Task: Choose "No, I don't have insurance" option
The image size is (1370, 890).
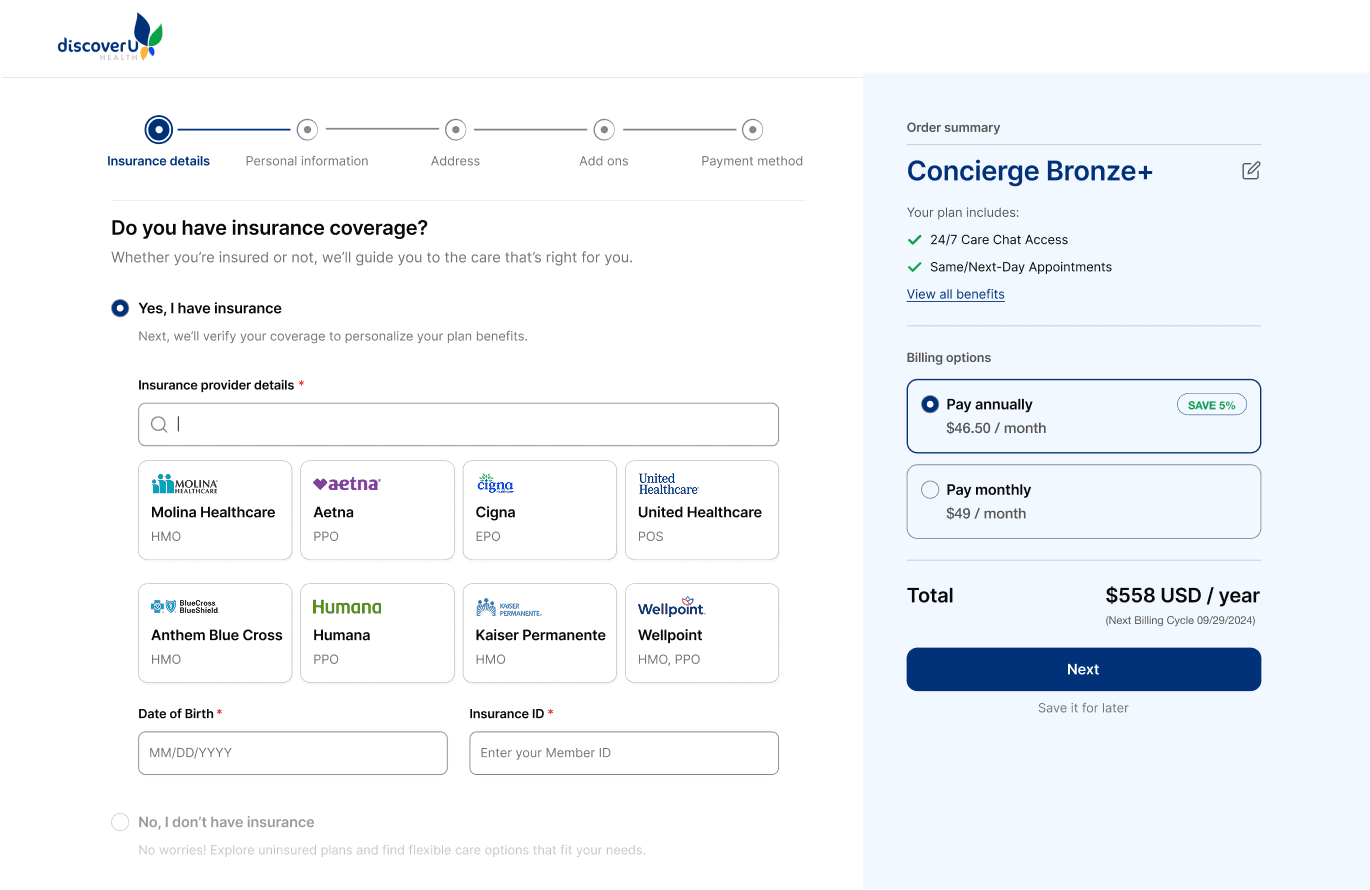Action: pos(121,822)
